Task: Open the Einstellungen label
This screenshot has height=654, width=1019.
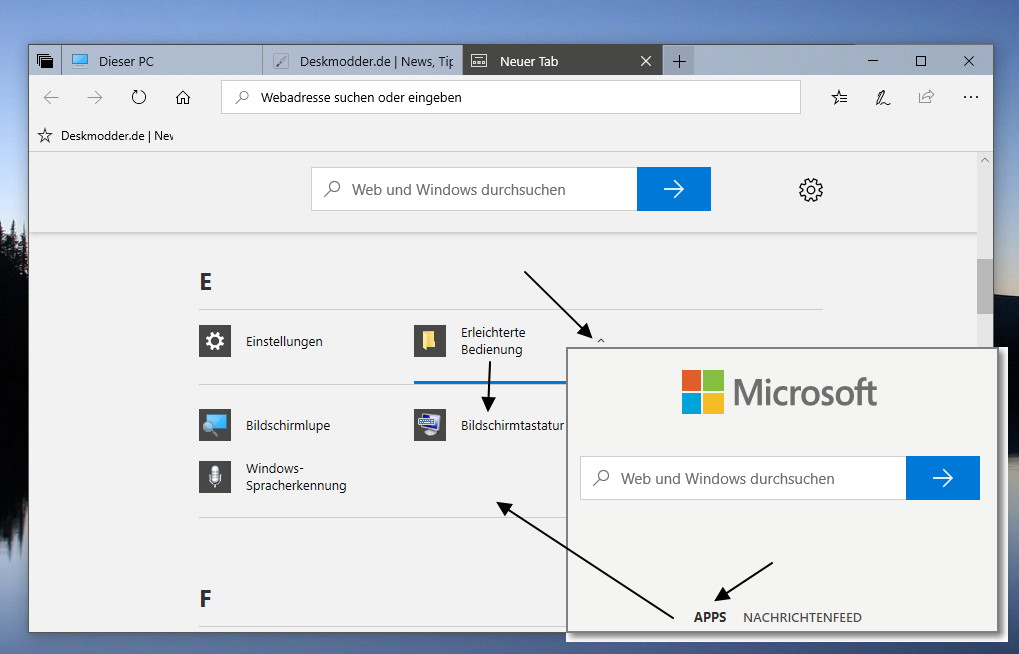Action: [x=284, y=341]
